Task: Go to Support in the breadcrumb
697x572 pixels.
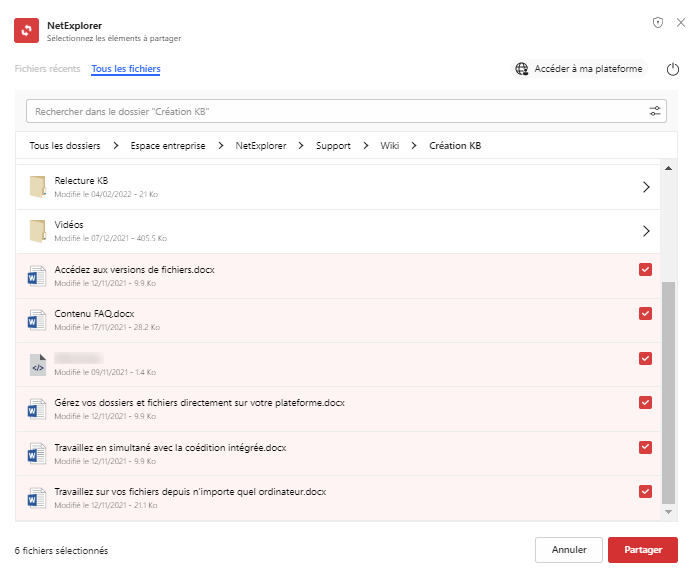Action: click(333, 146)
